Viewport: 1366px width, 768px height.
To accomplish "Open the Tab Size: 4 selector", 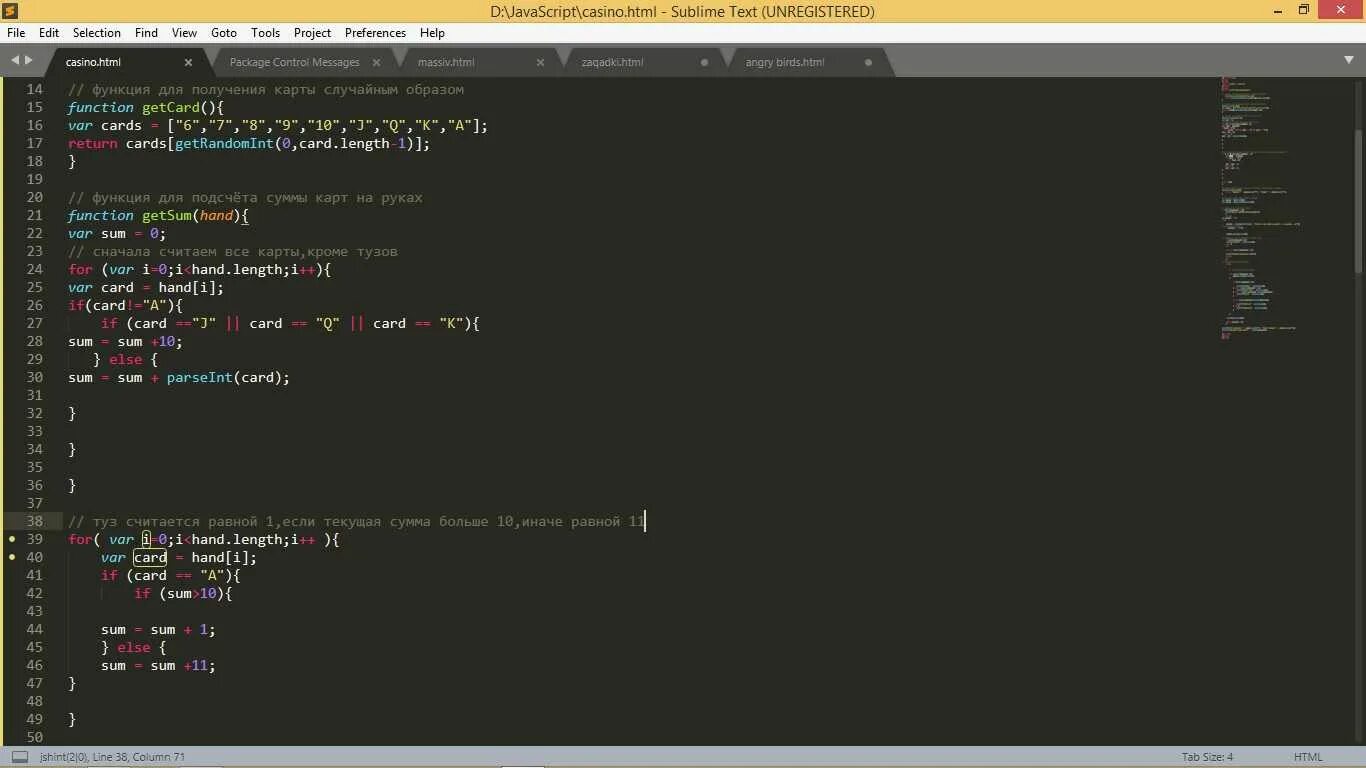I will (x=1208, y=757).
